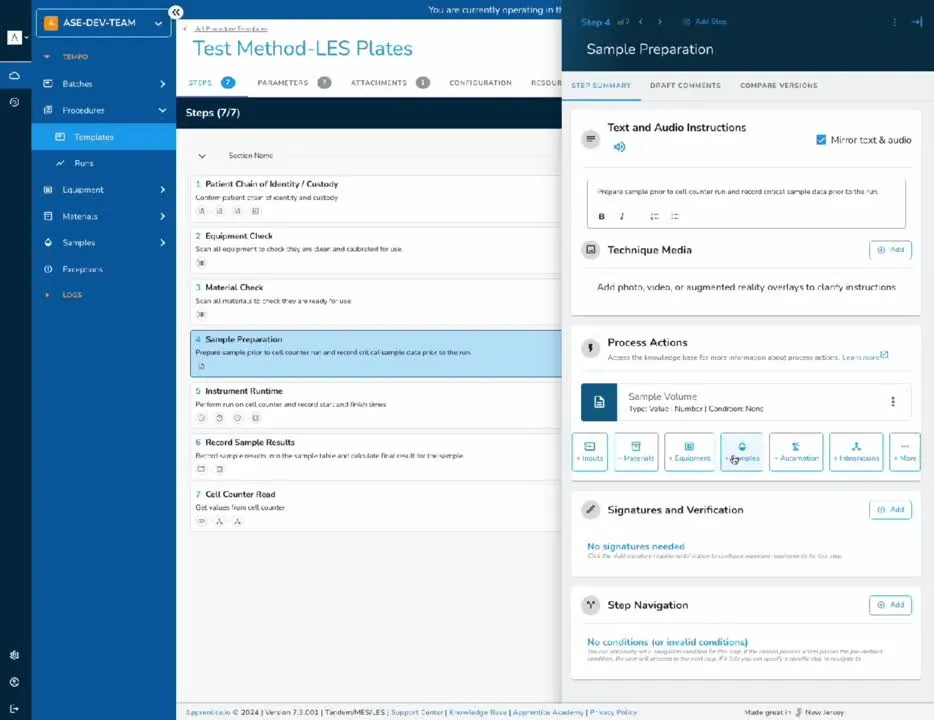Go to the previous step with the left arrow
This screenshot has height=720, width=934.
tap(641, 21)
